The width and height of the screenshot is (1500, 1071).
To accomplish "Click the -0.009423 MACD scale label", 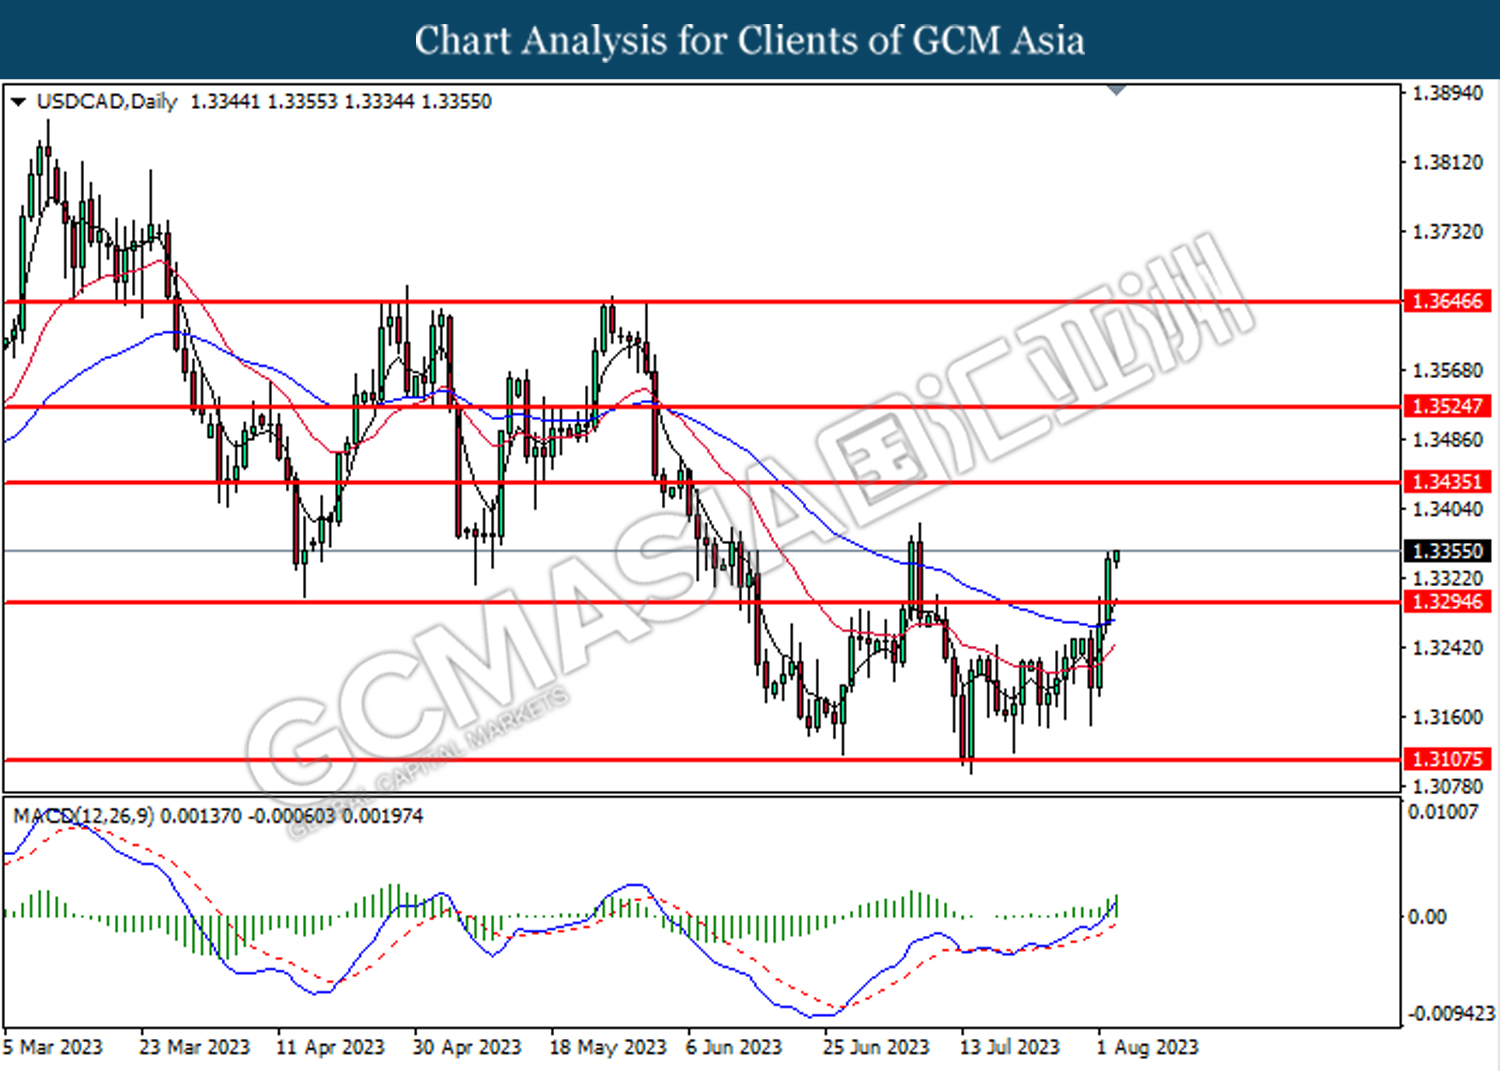I will 1451,1014.
